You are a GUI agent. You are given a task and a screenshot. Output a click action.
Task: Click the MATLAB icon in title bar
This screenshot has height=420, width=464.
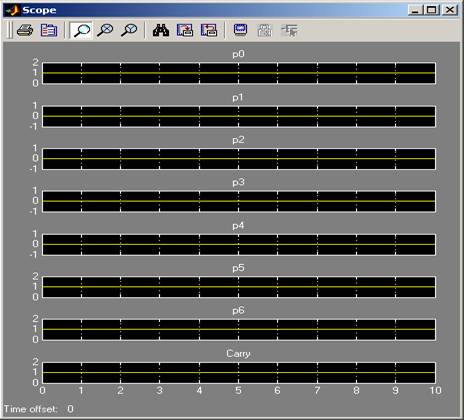pyautogui.click(x=13, y=10)
